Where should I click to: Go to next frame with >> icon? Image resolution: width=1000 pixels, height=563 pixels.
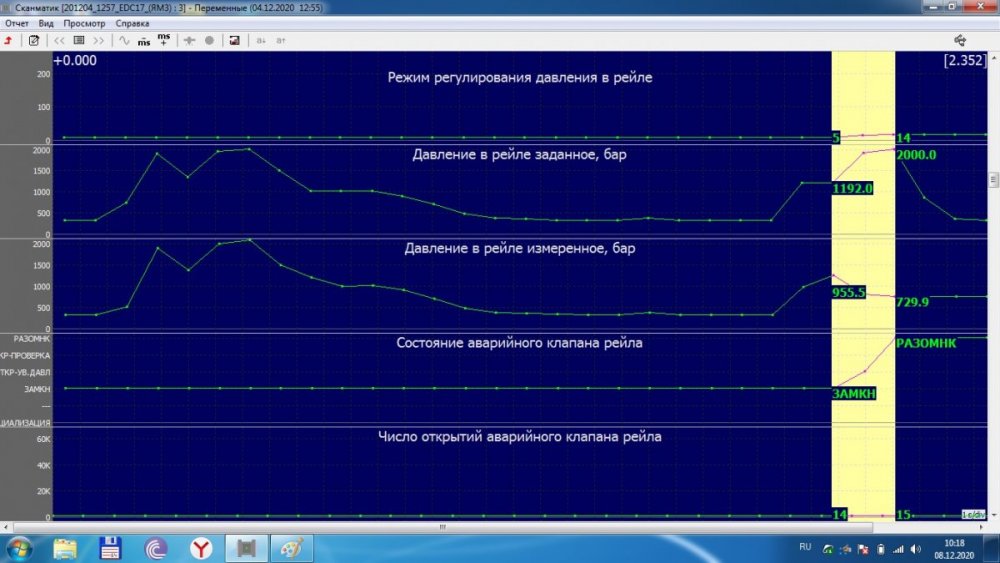[x=98, y=40]
